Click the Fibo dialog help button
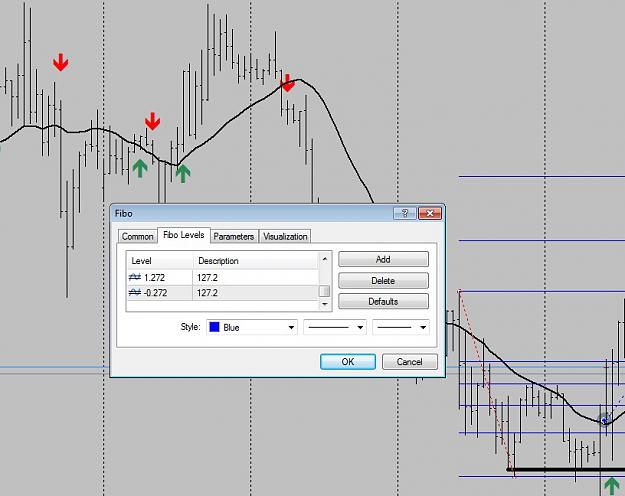Viewport: 625px width, 496px height. click(x=405, y=213)
